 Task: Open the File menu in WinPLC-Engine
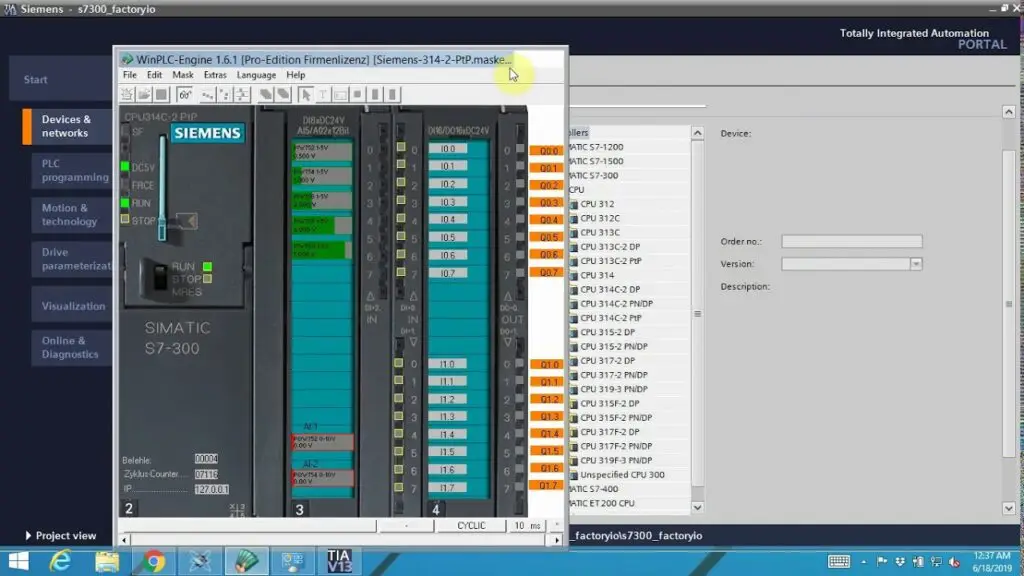pyautogui.click(x=129, y=75)
